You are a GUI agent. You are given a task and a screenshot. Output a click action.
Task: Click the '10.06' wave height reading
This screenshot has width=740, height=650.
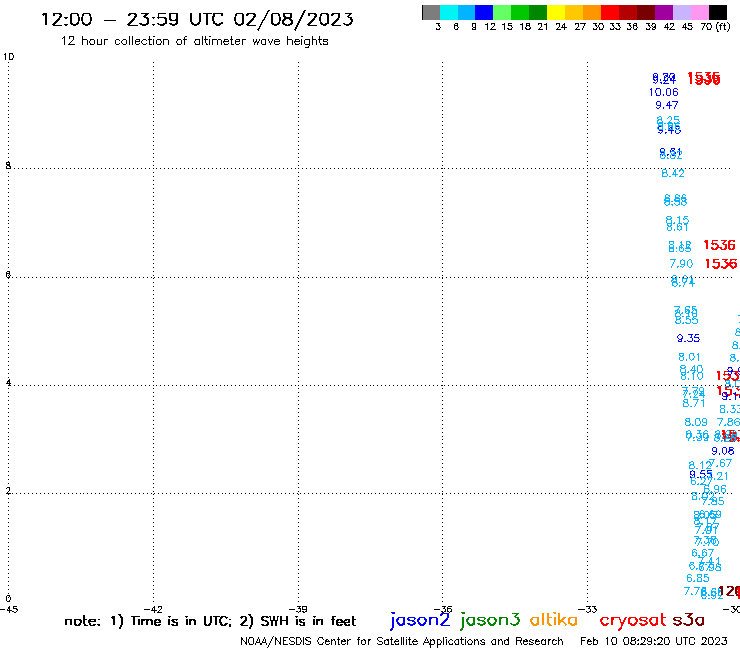click(x=664, y=93)
